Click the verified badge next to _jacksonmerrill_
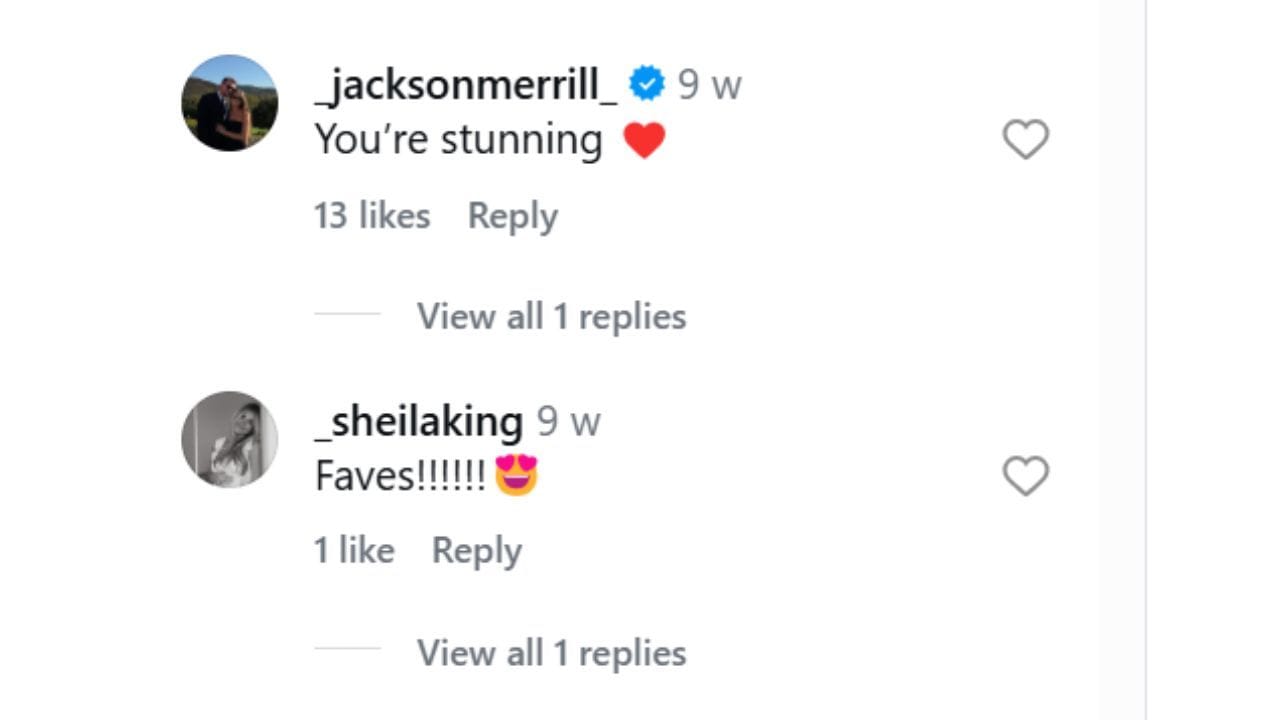The height and width of the screenshot is (720, 1280). click(x=646, y=84)
